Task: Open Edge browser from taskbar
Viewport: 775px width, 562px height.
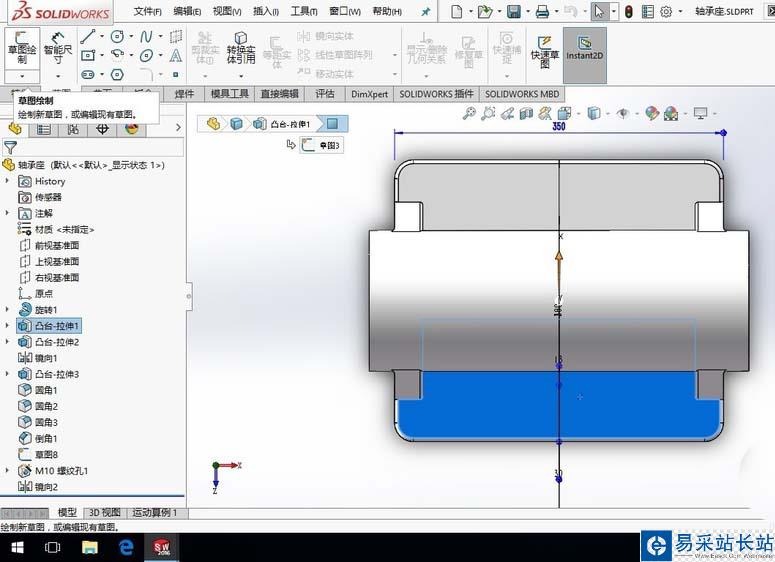Action: [x=126, y=547]
